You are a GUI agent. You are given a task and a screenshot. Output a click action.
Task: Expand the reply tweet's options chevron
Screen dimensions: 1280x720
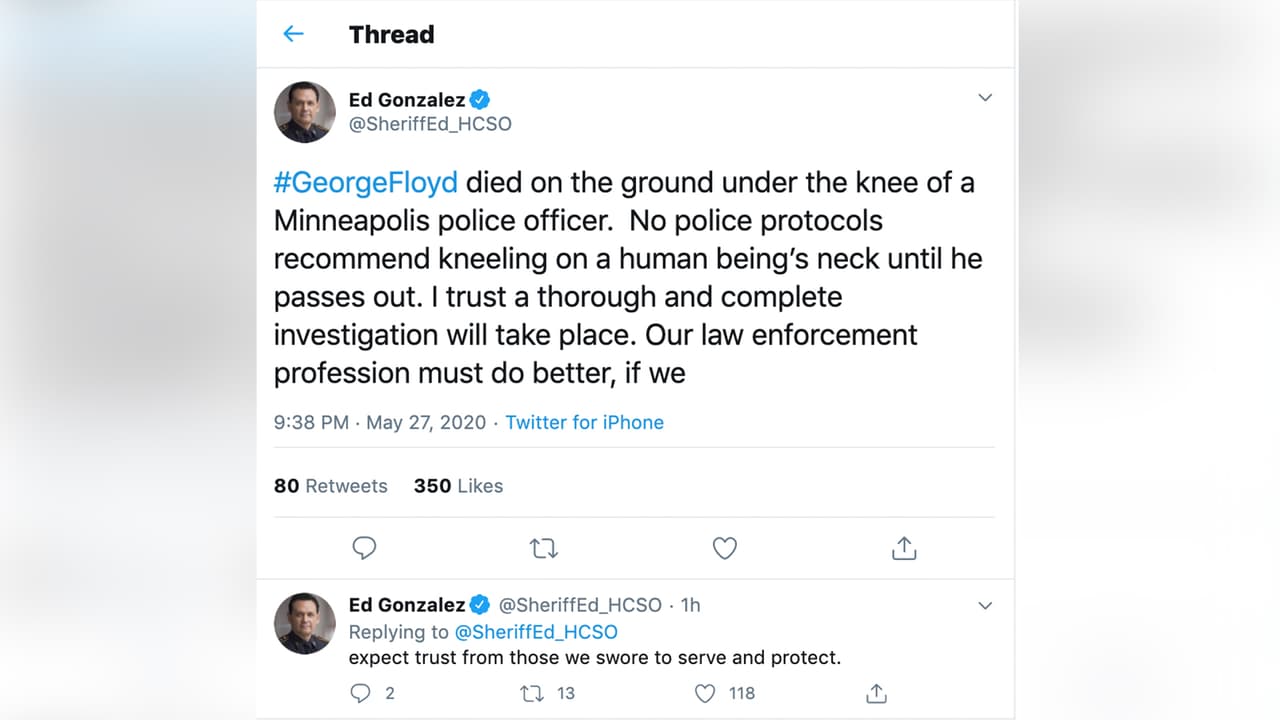[x=985, y=606]
